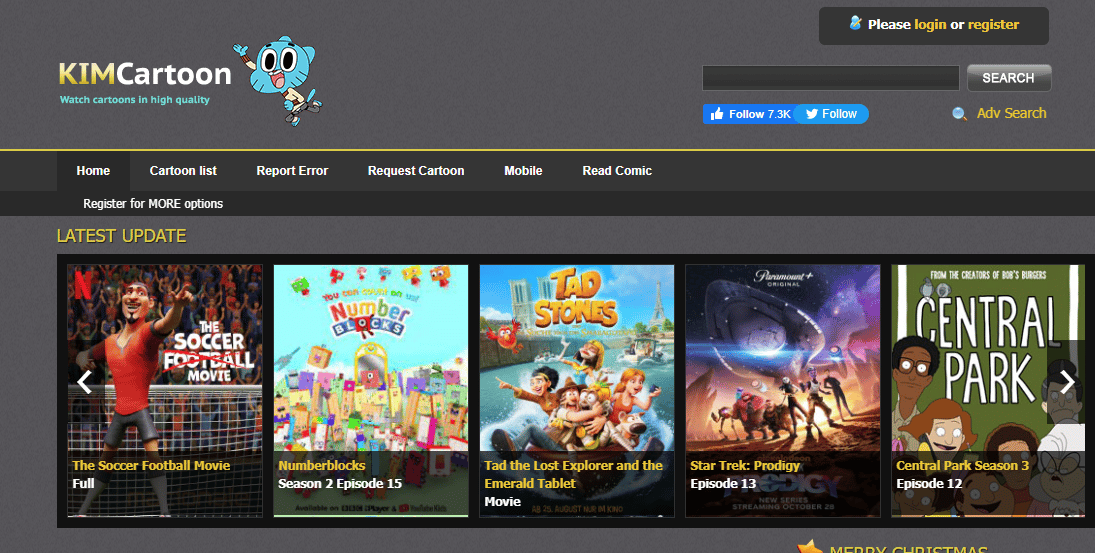Screen dimensions: 1095x553
Task: Go to previous slide with left arrow
Action: tap(84, 382)
